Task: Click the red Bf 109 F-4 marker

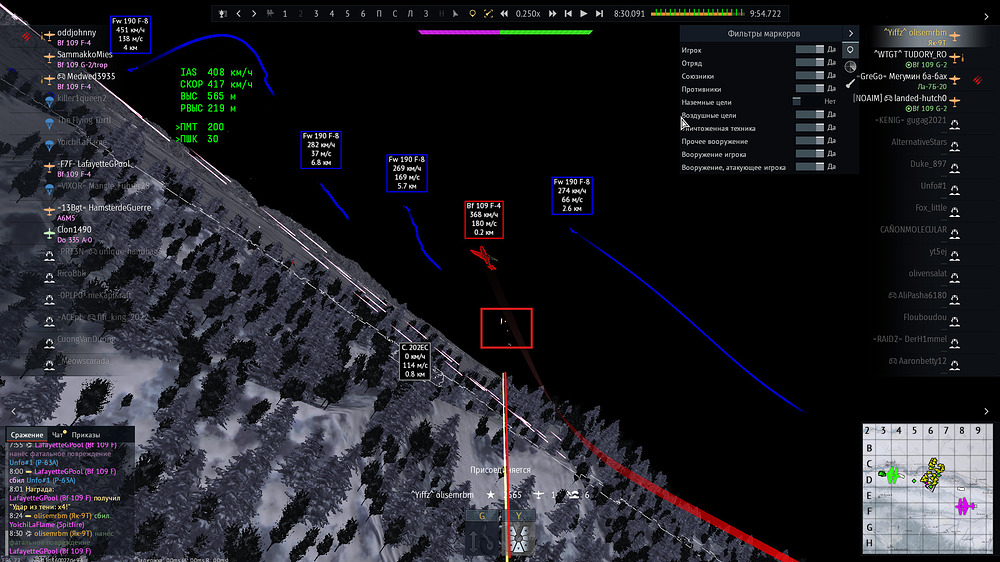Action: (x=484, y=219)
